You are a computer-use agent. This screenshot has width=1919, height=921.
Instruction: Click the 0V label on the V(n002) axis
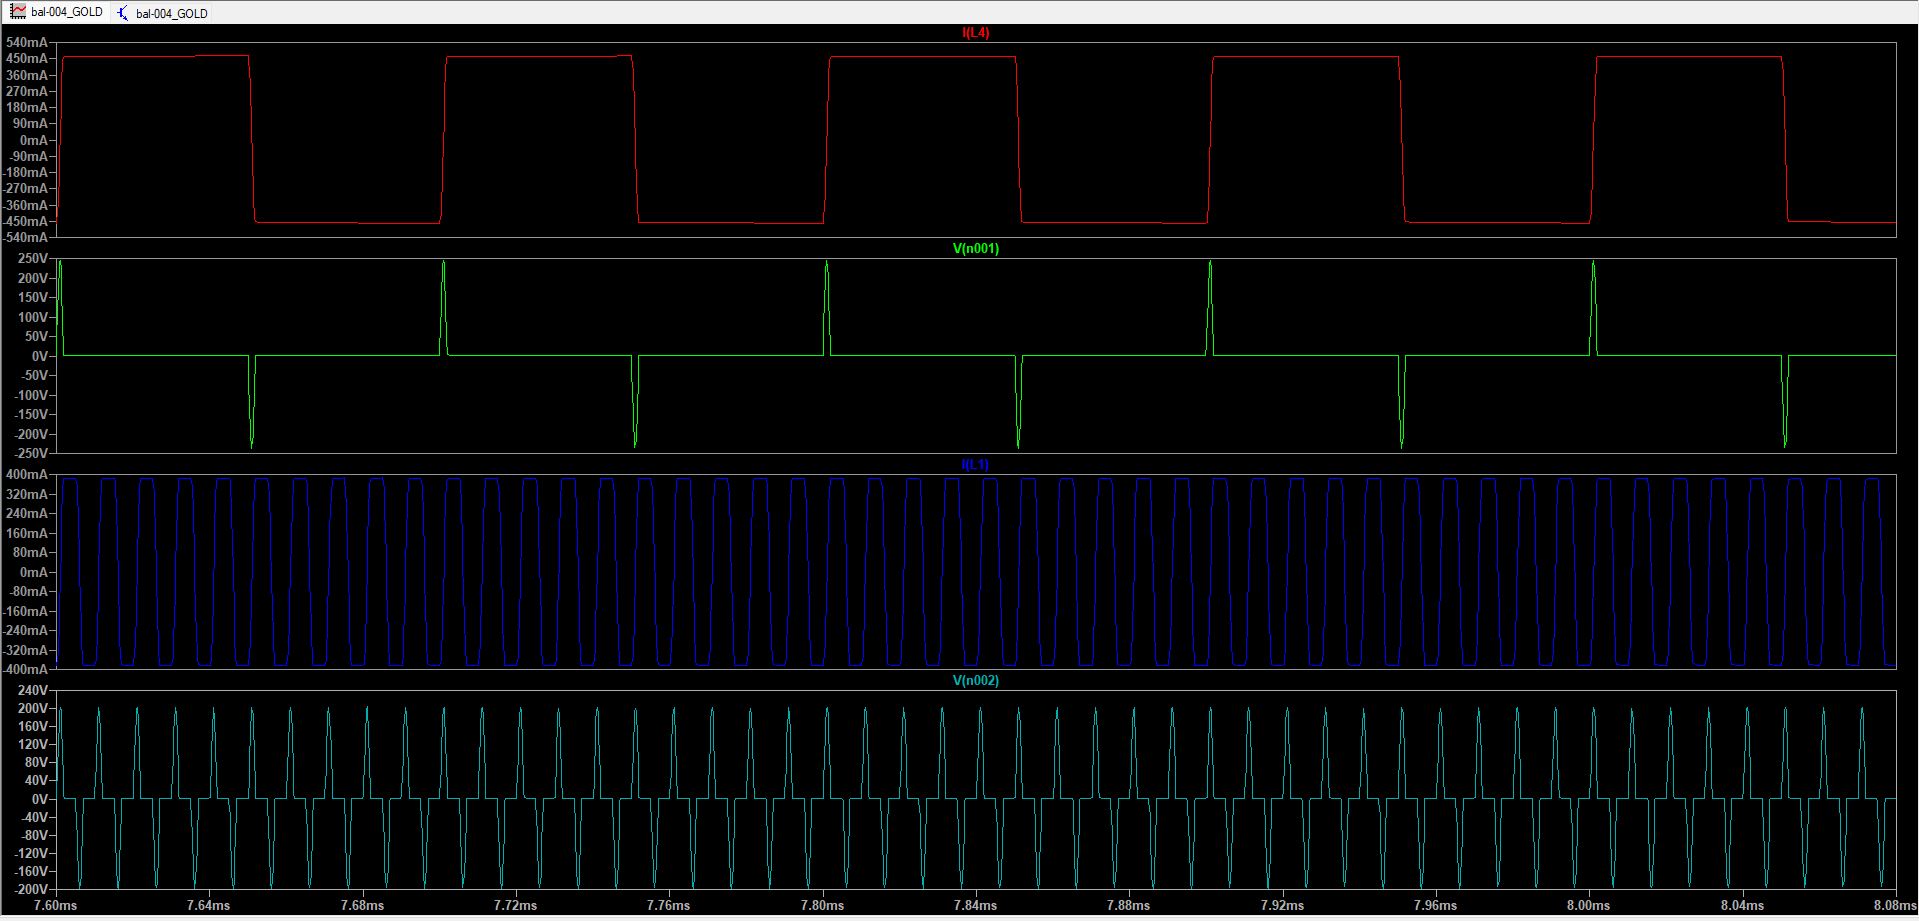(39, 799)
